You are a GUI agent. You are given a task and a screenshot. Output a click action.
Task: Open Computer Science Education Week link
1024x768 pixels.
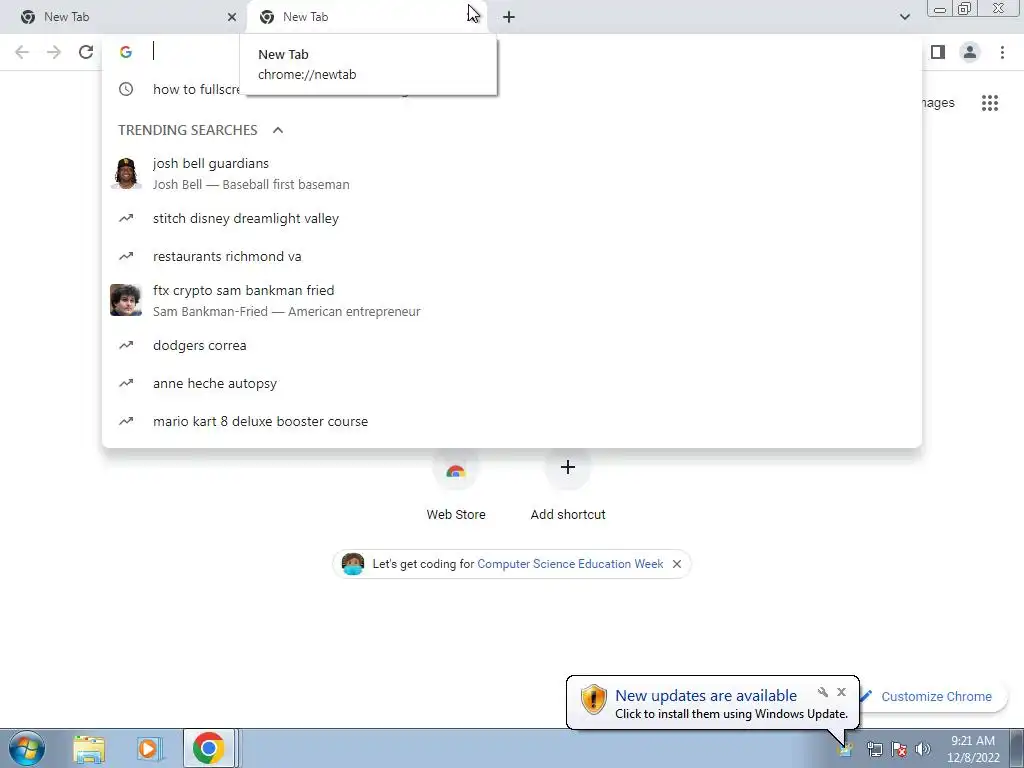point(570,564)
